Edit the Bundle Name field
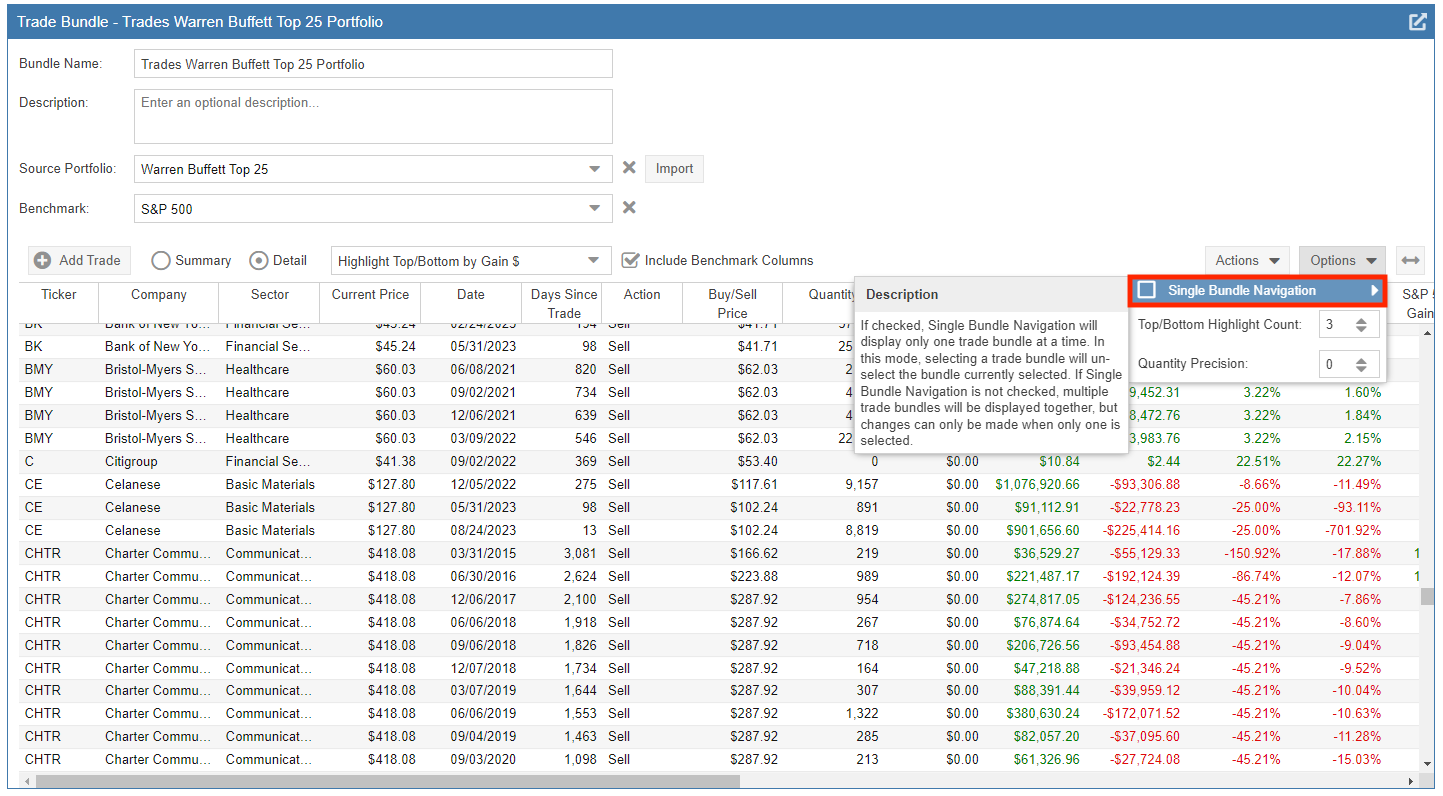 [x=373, y=64]
